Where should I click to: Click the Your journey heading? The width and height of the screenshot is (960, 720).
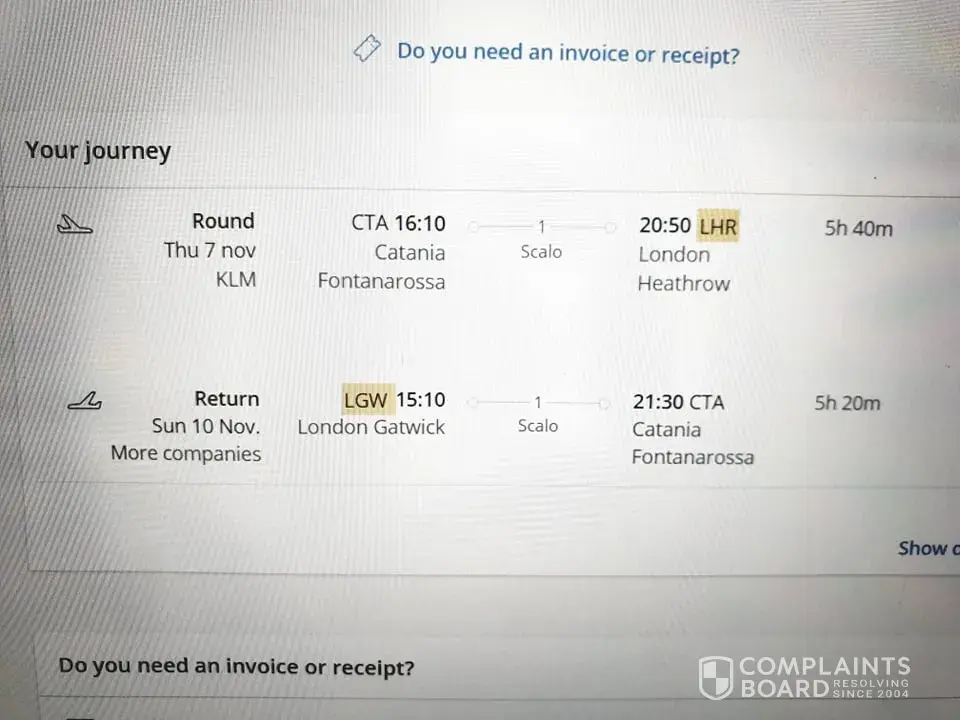pyautogui.click(x=98, y=151)
